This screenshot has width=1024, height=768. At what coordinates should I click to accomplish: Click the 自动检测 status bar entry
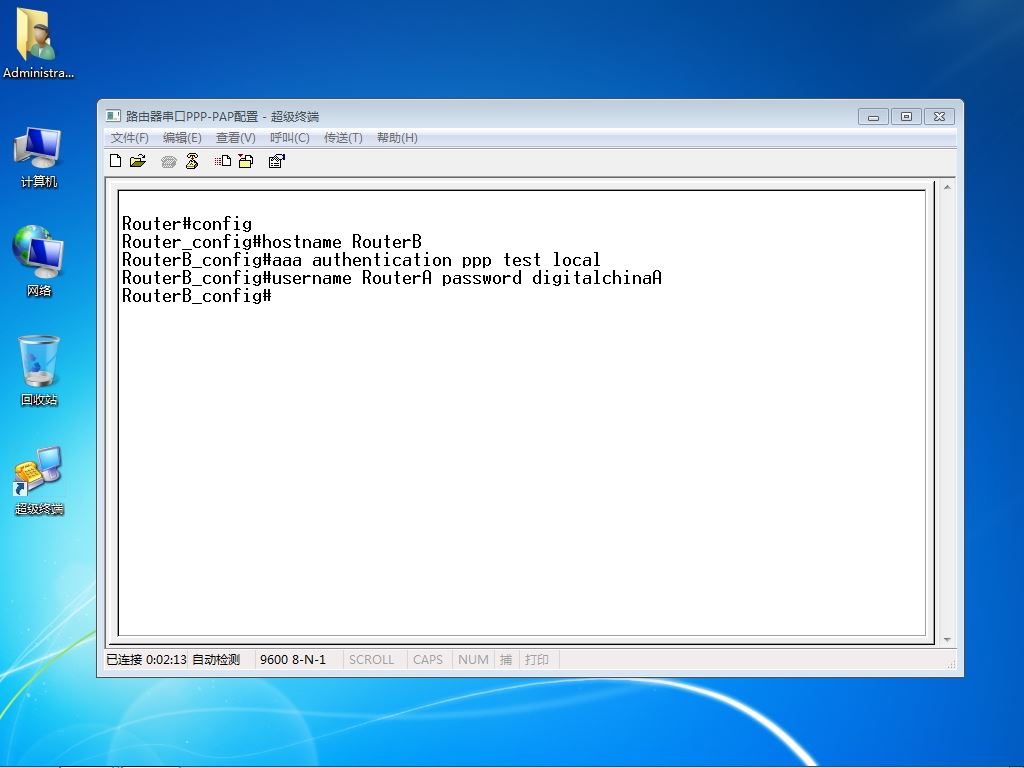216,660
